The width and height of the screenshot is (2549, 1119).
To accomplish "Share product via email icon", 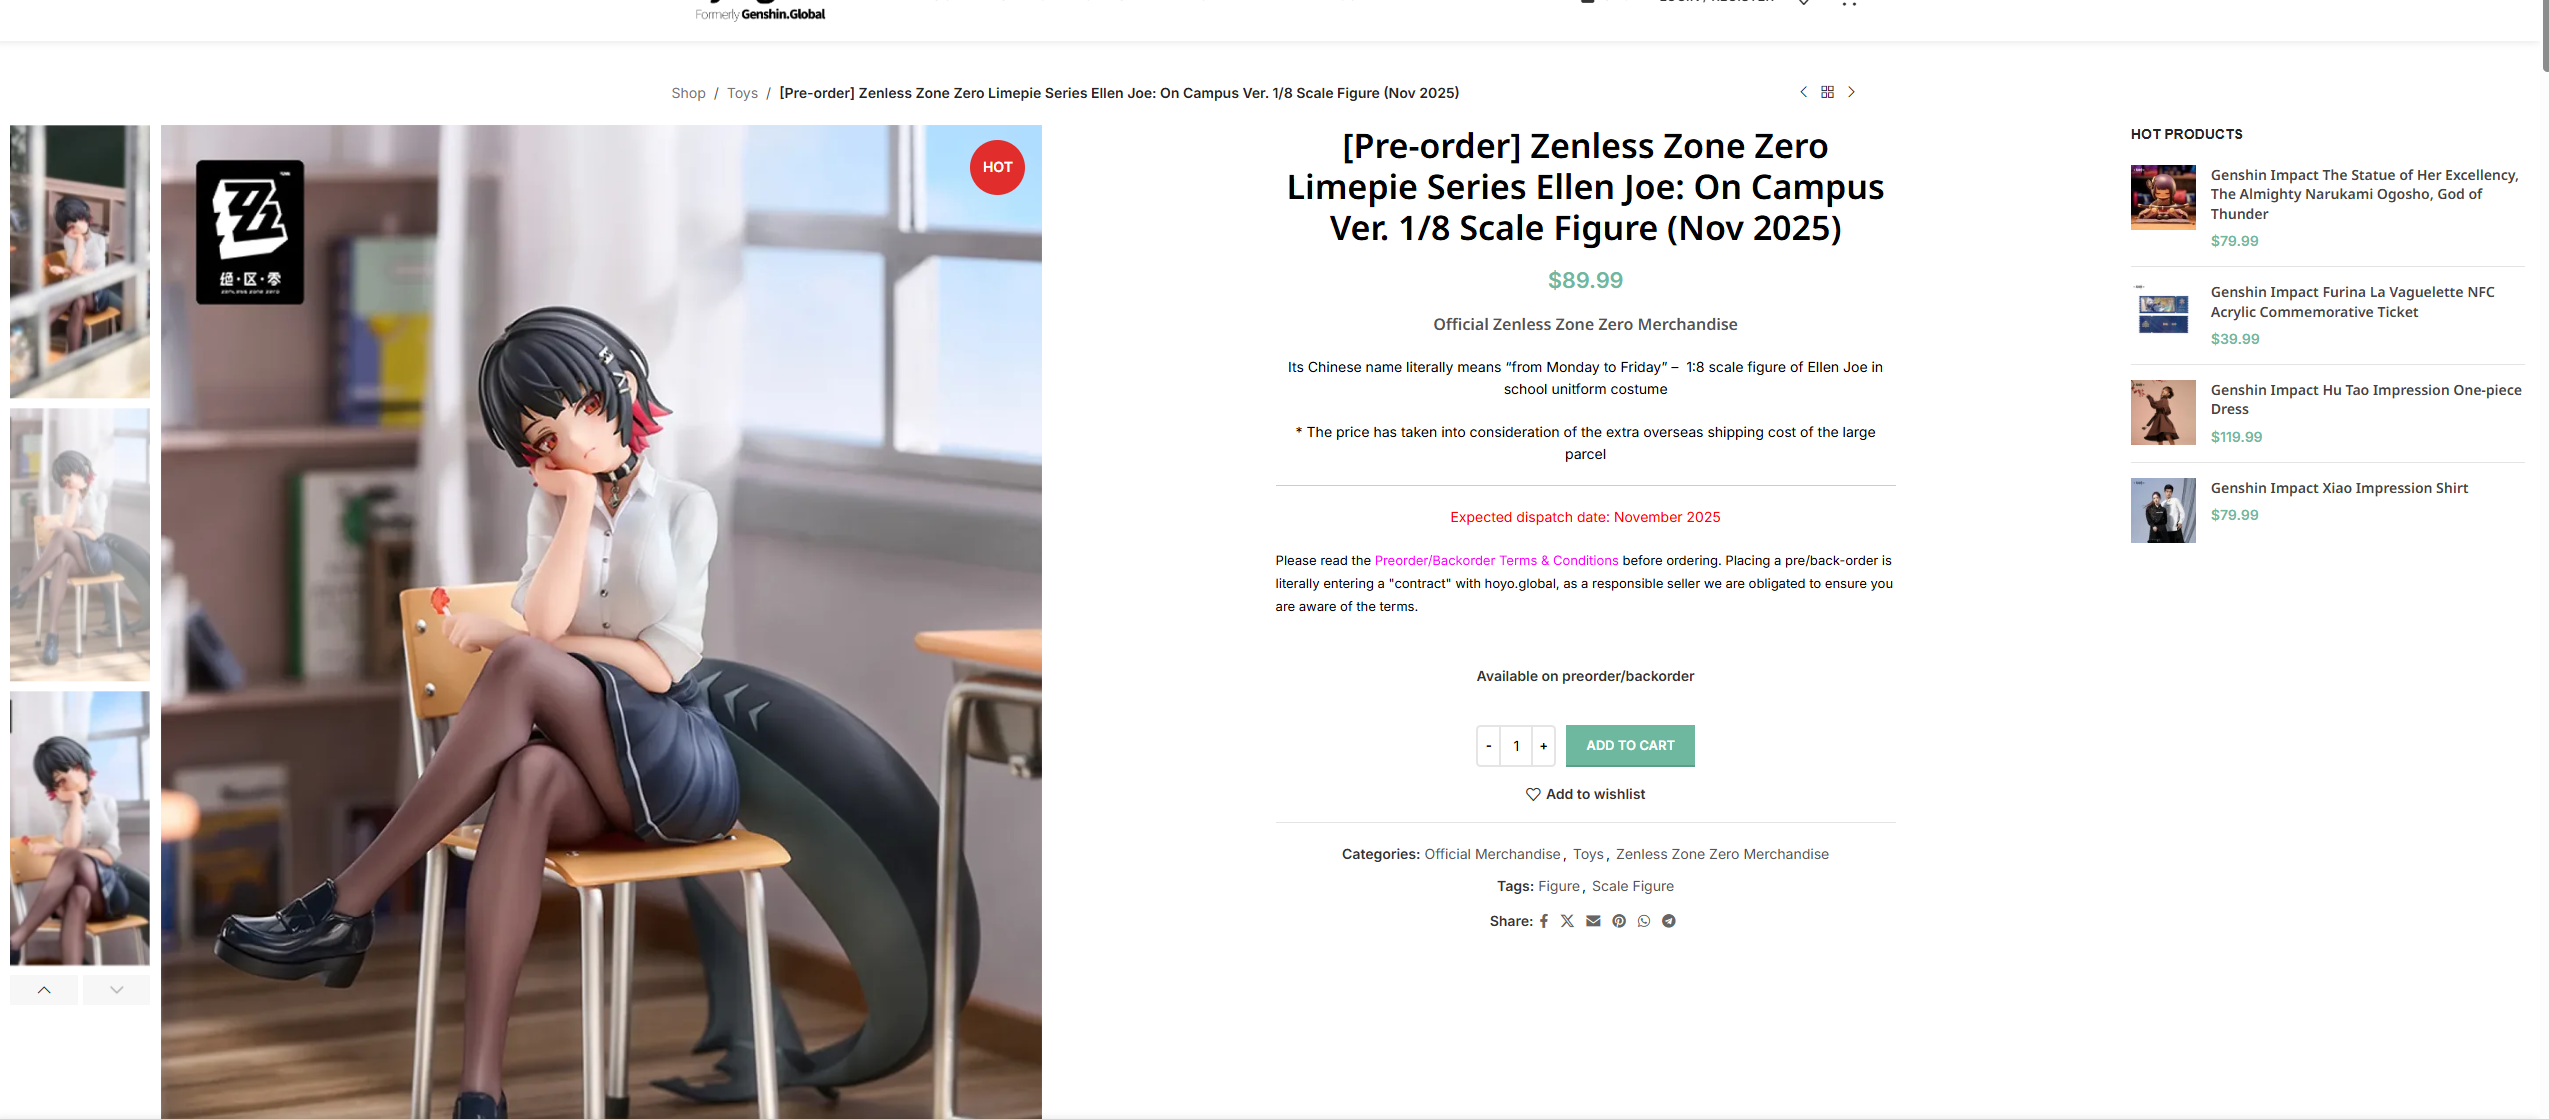I will coord(1593,921).
